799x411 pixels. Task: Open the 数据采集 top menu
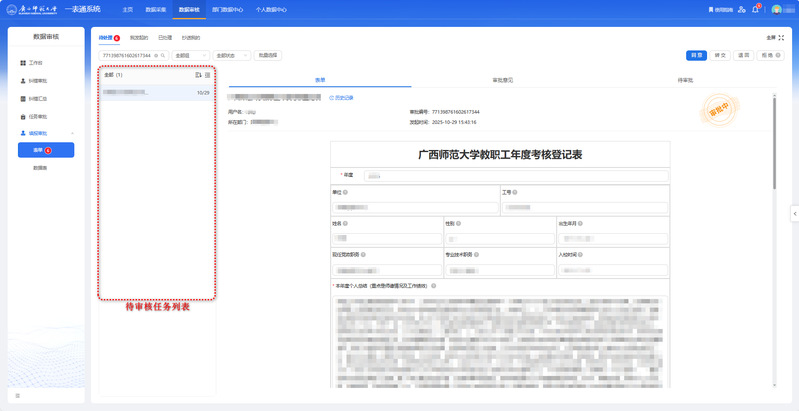pyautogui.click(x=156, y=9)
